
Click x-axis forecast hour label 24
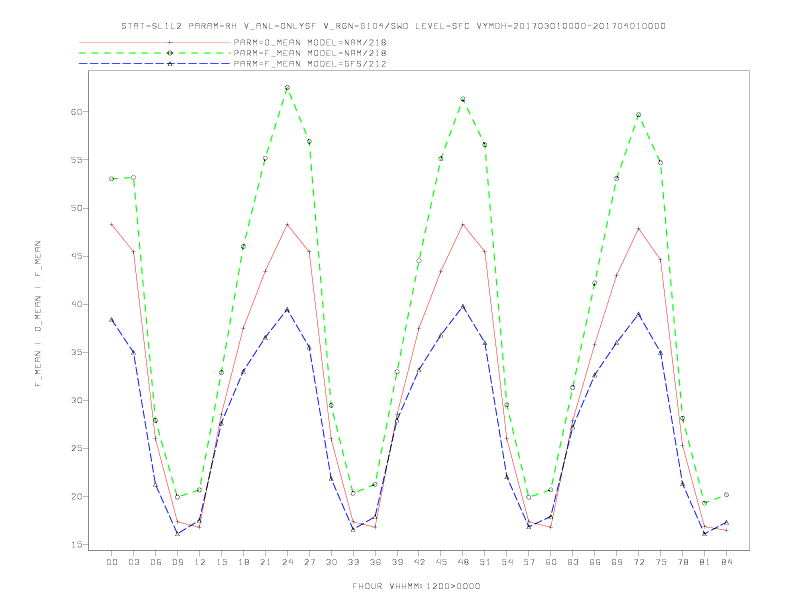(287, 562)
